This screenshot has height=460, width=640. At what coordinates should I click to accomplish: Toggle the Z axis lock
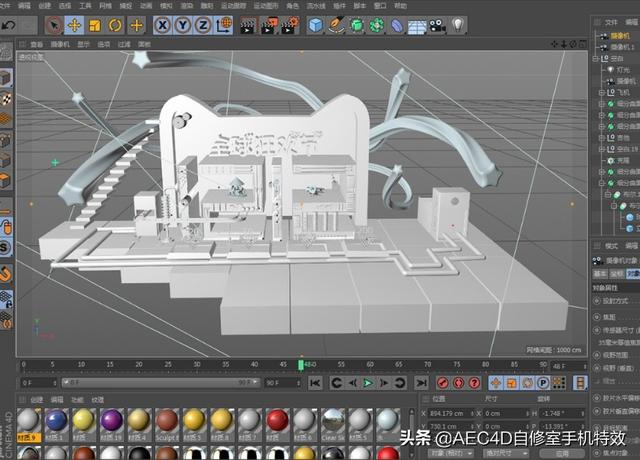tap(203, 26)
